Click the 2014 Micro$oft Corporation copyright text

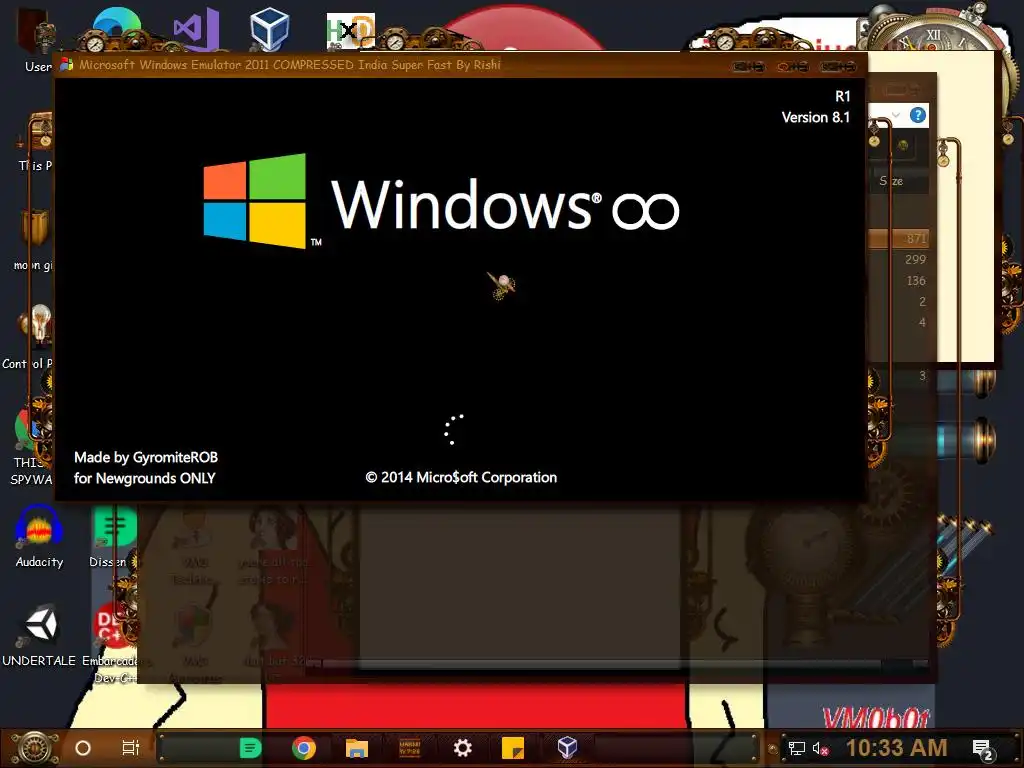[x=461, y=477]
